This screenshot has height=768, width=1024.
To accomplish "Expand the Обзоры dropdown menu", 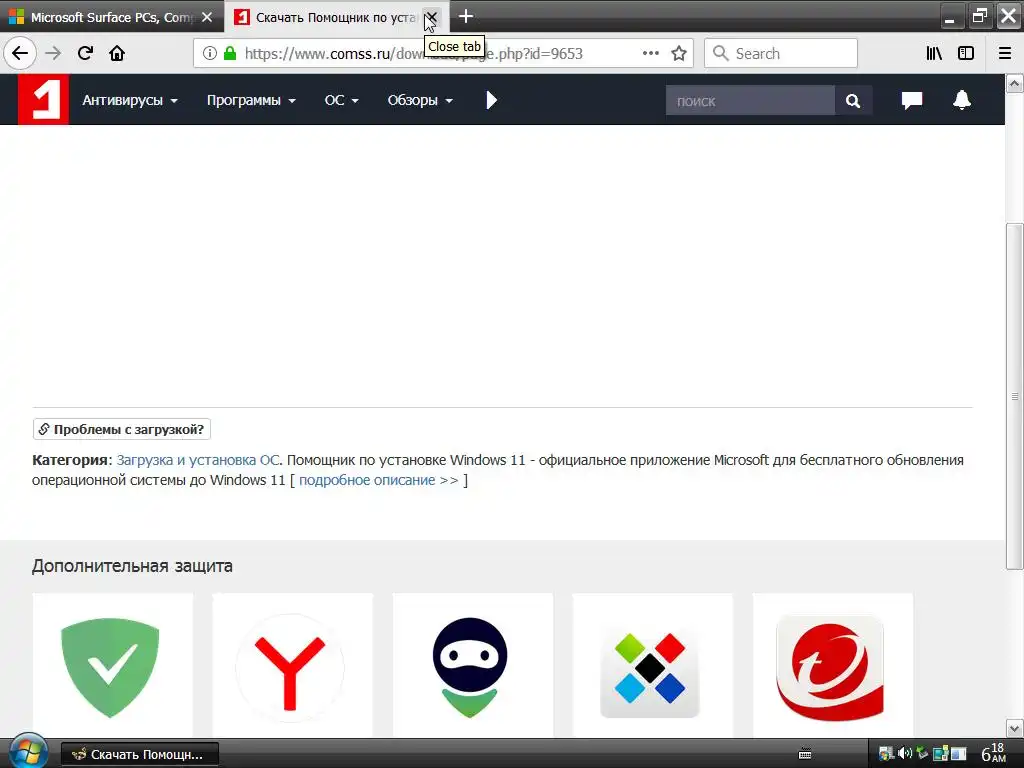I will 420,100.
